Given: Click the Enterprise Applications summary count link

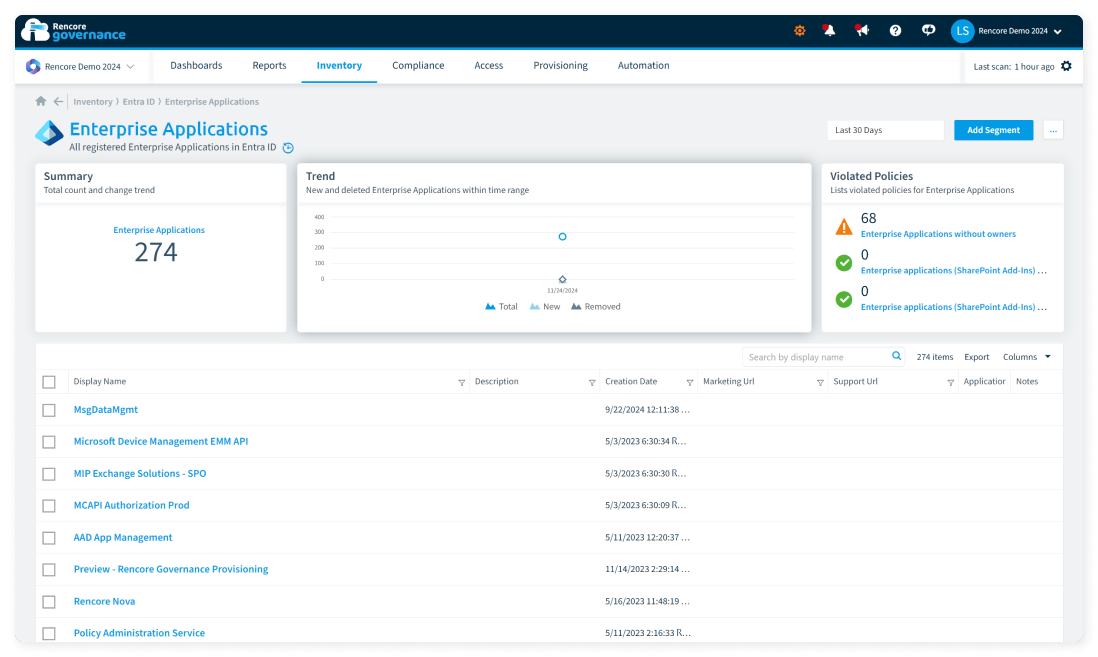Looking at the screenshot, I should click(x=159, y=230).
